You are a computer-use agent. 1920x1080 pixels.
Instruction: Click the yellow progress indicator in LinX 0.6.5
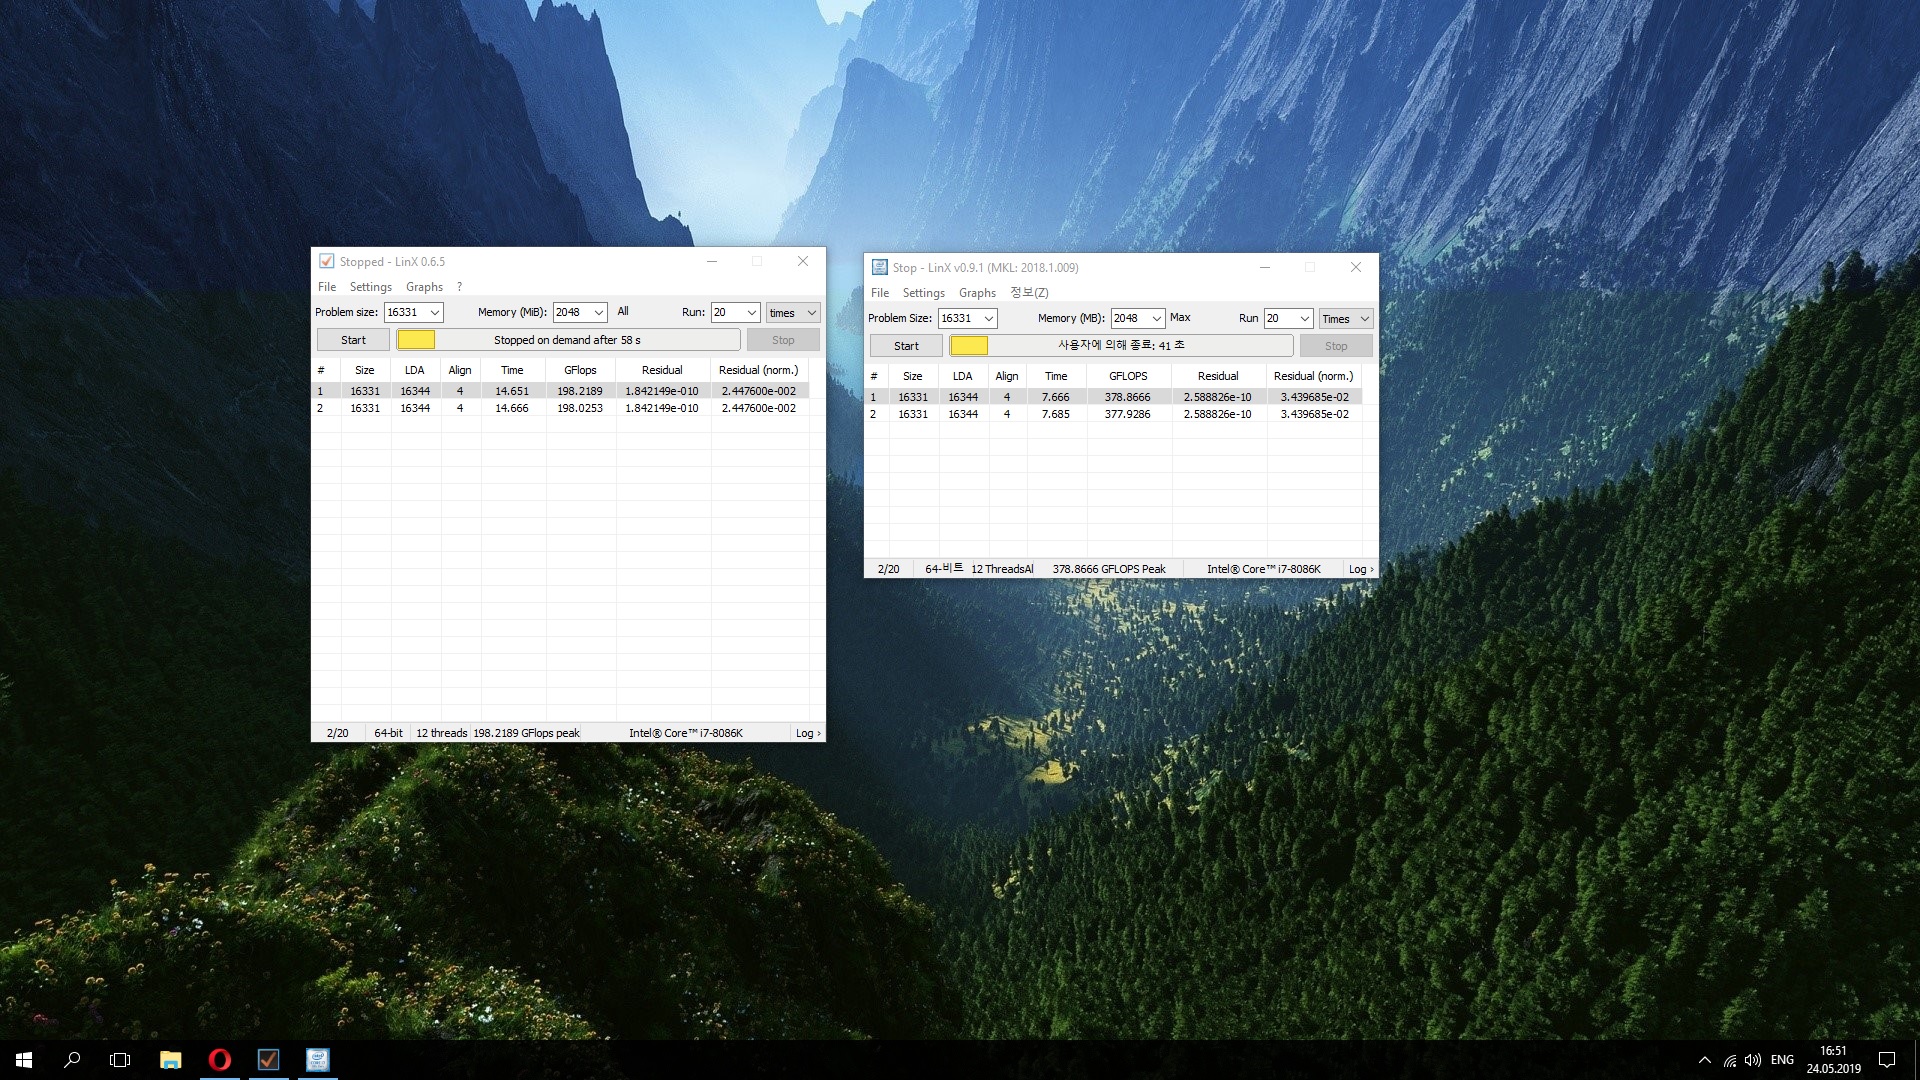point(416,340)
